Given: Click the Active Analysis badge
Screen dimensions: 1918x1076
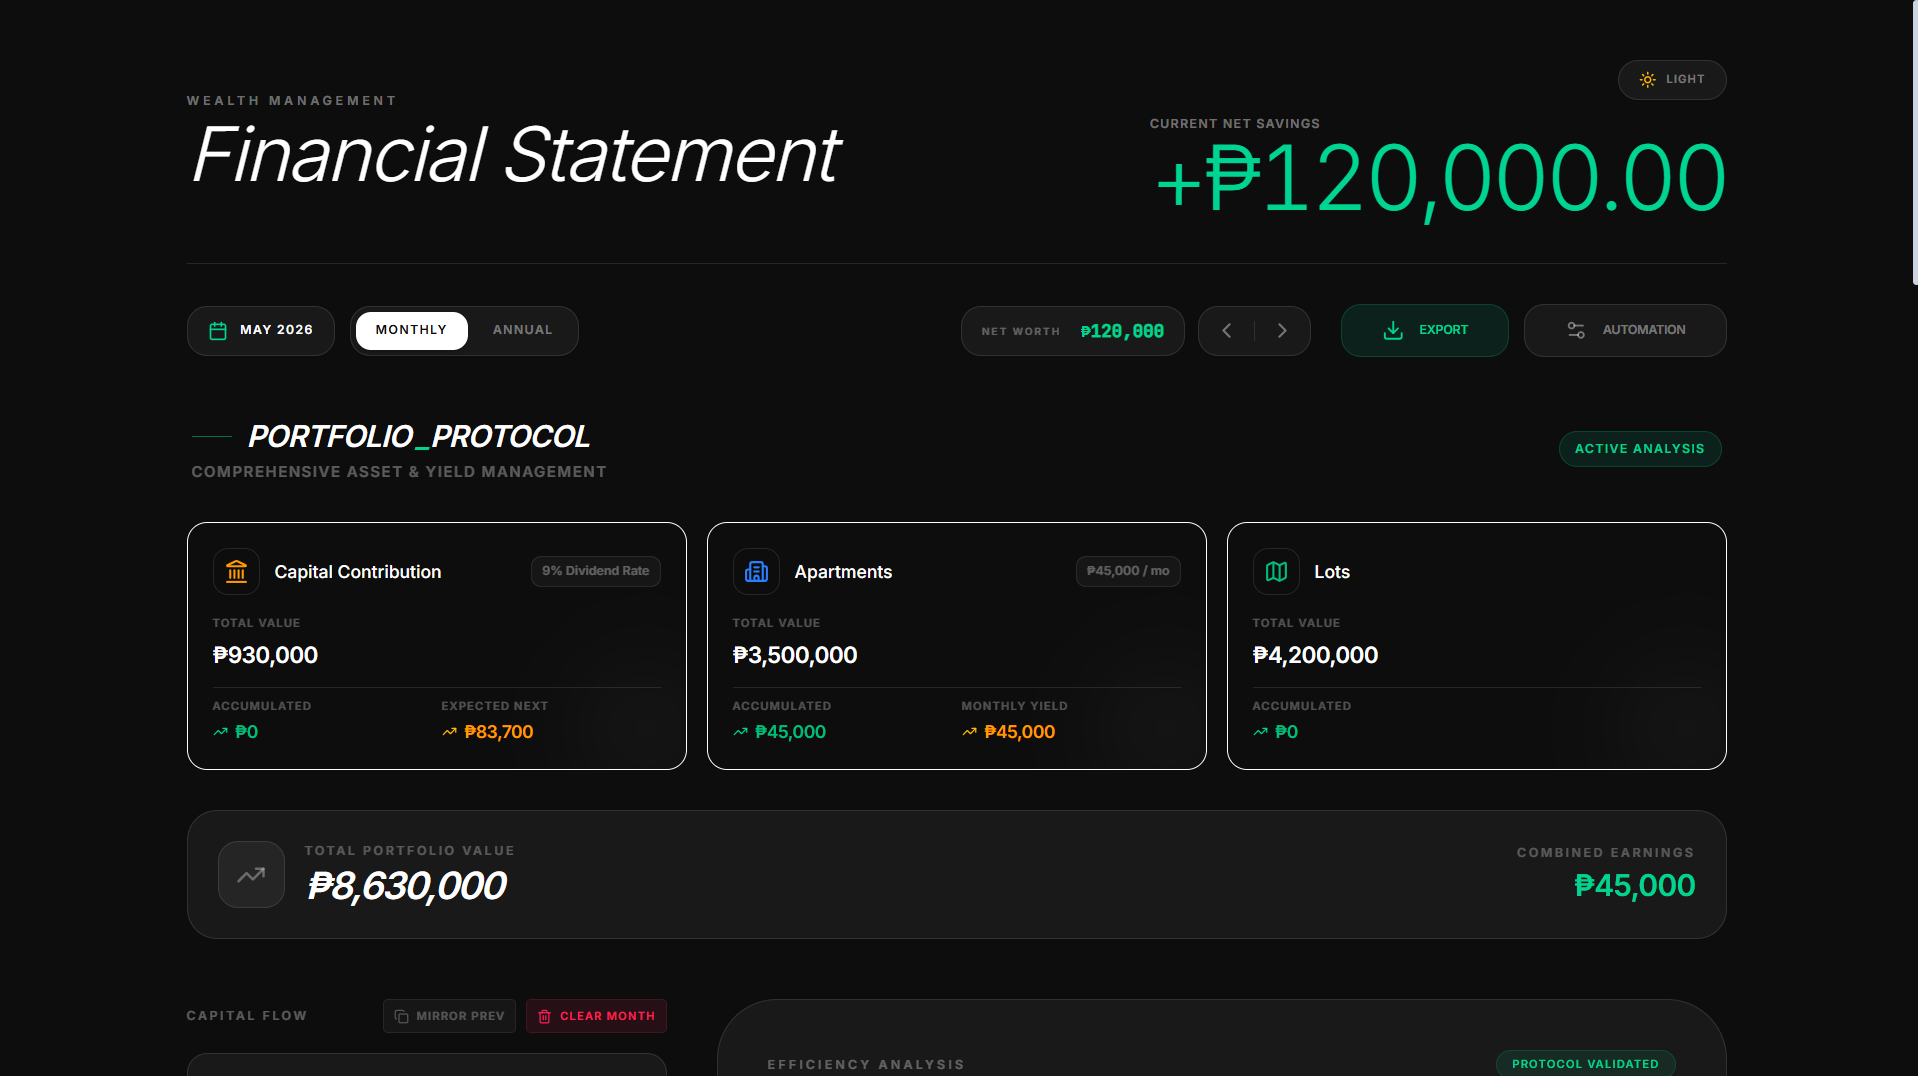Looking at the screenshot, I should (1639, 449).
